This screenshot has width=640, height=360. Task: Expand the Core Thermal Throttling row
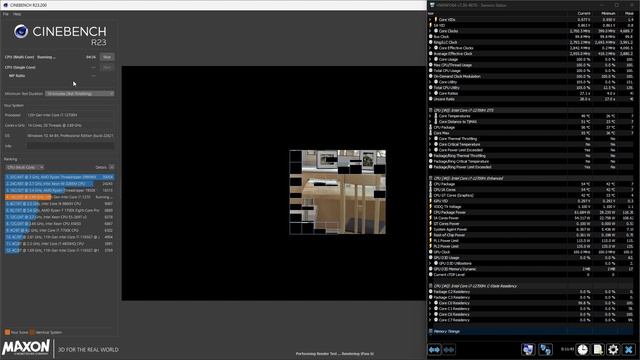[430, 139]
